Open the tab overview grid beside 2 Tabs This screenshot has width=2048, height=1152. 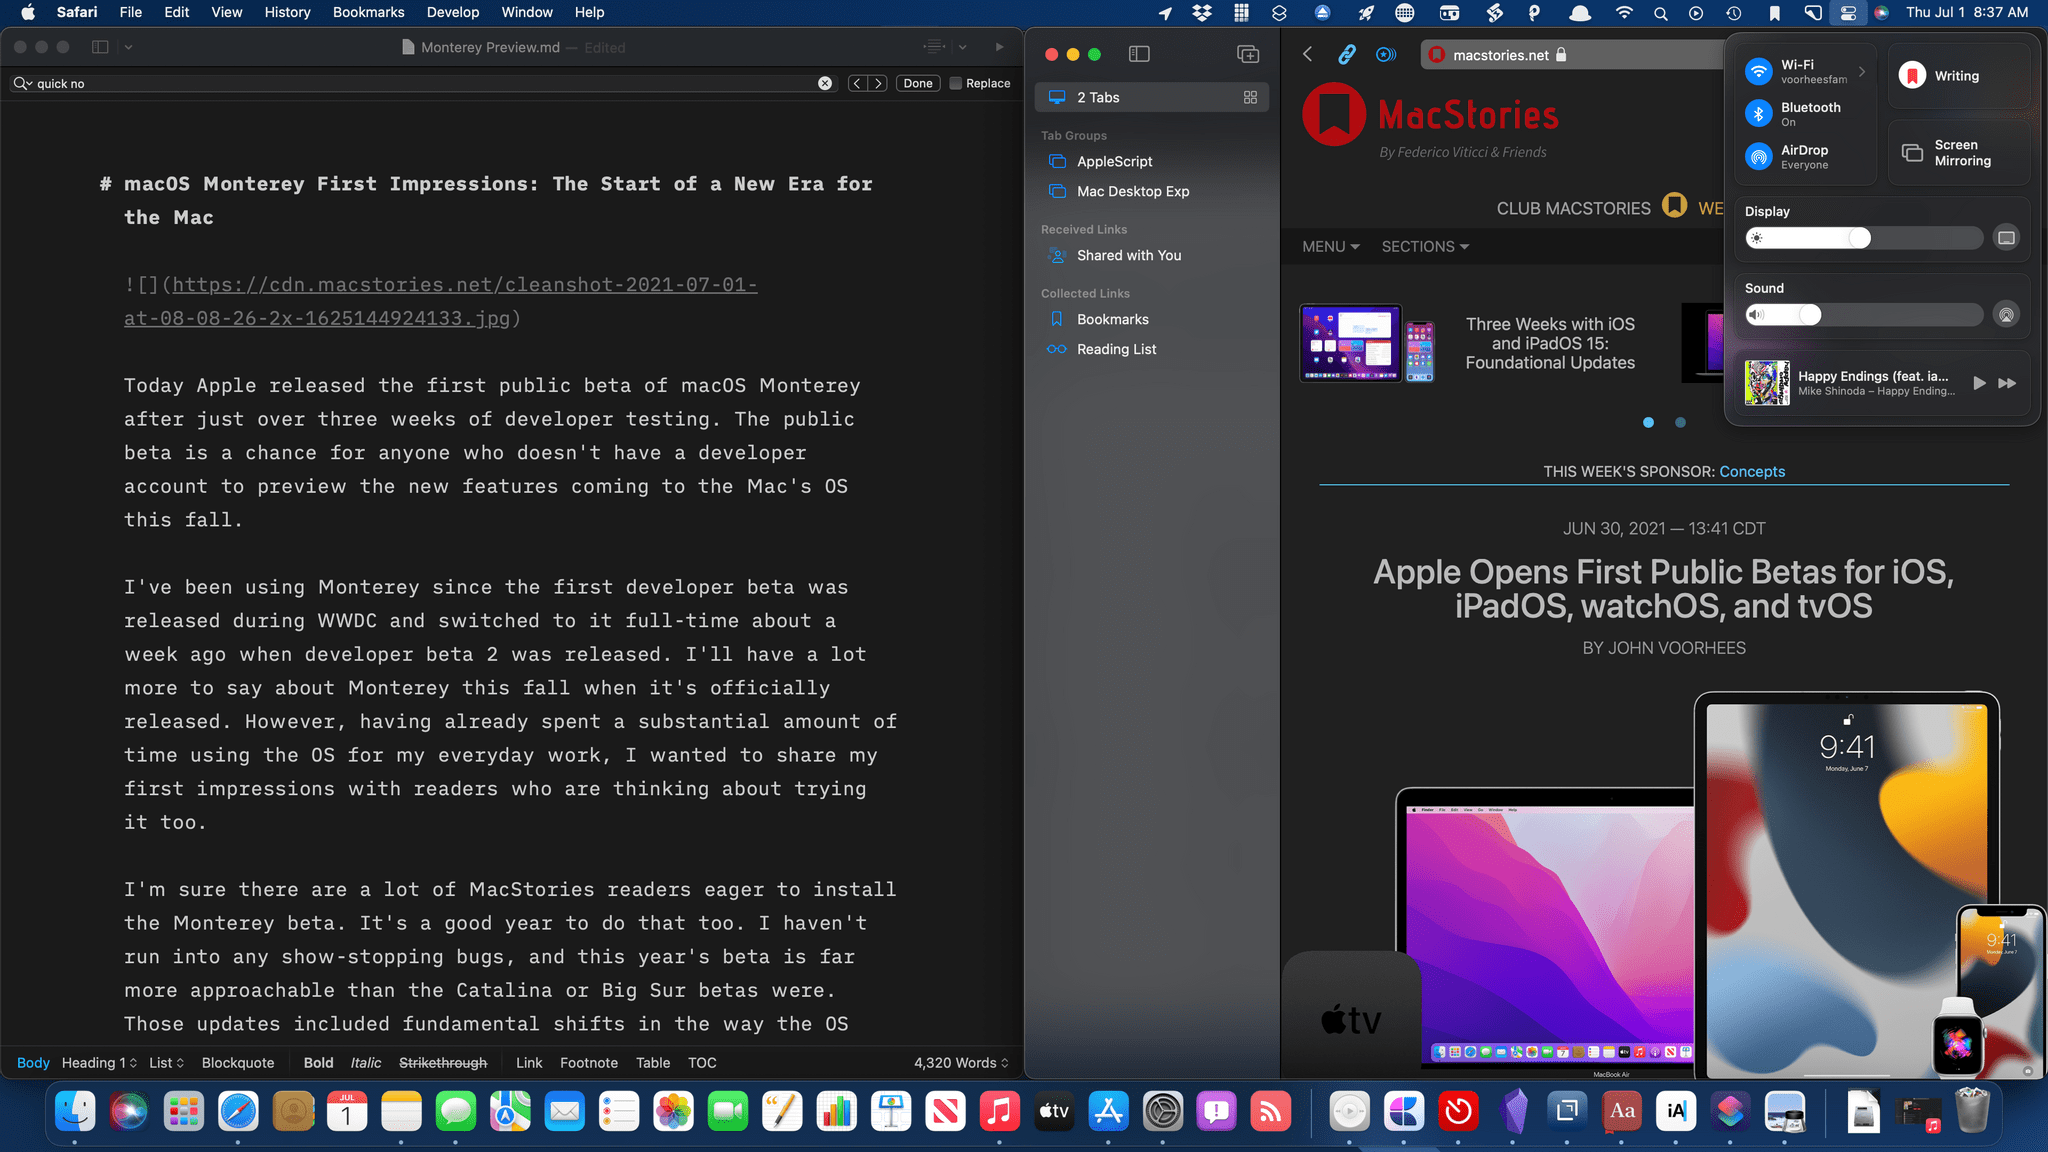click(x=1250, y=97)
